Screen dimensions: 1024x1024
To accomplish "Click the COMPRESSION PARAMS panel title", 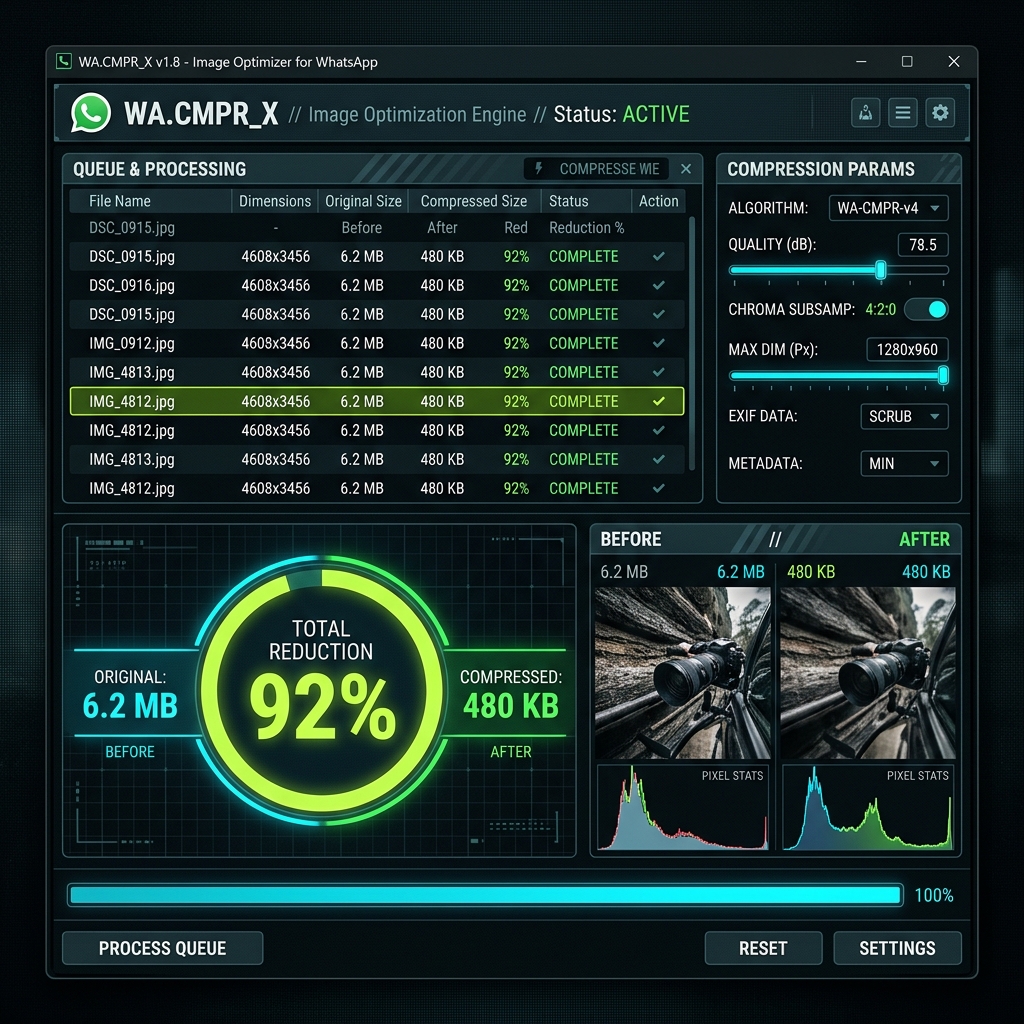I will [x=821, y=169].
